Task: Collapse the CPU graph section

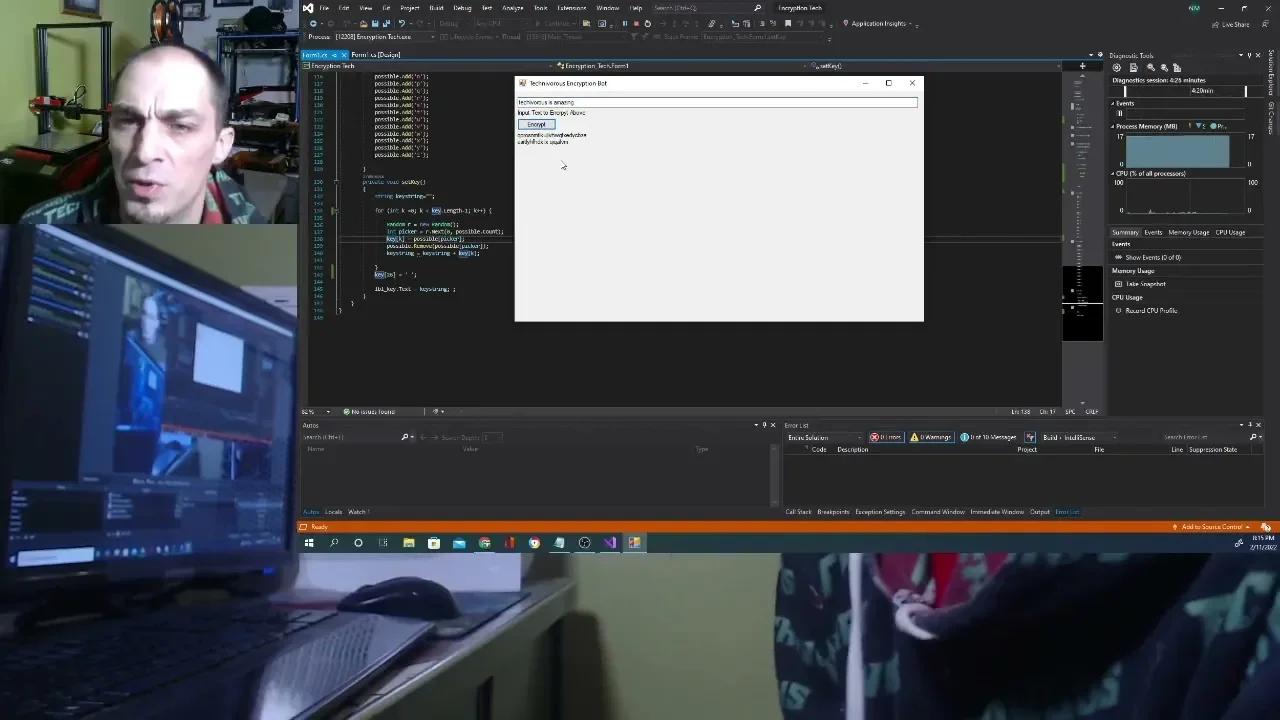Action: coord(1113,173)
